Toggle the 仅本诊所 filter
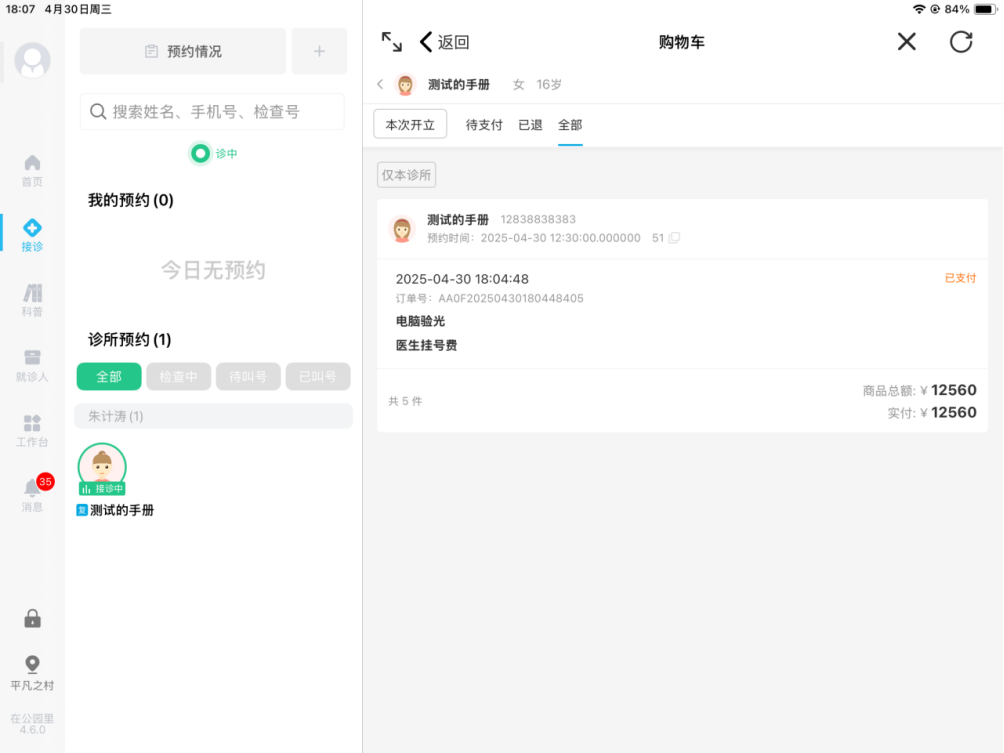The width and height of the screenshot is (1004, 753). (406, 175)
